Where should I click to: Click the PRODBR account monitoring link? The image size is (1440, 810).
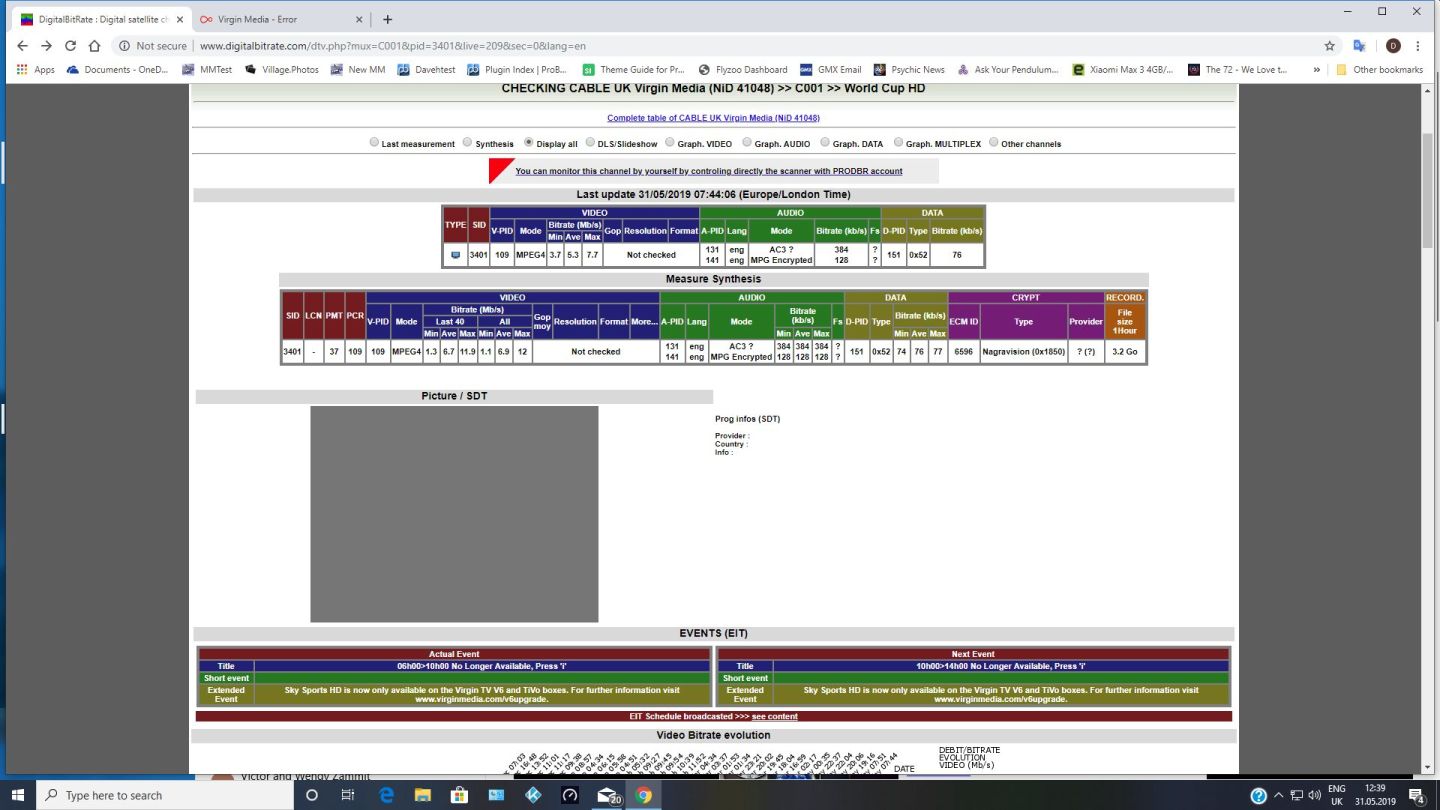click(709, 171)
